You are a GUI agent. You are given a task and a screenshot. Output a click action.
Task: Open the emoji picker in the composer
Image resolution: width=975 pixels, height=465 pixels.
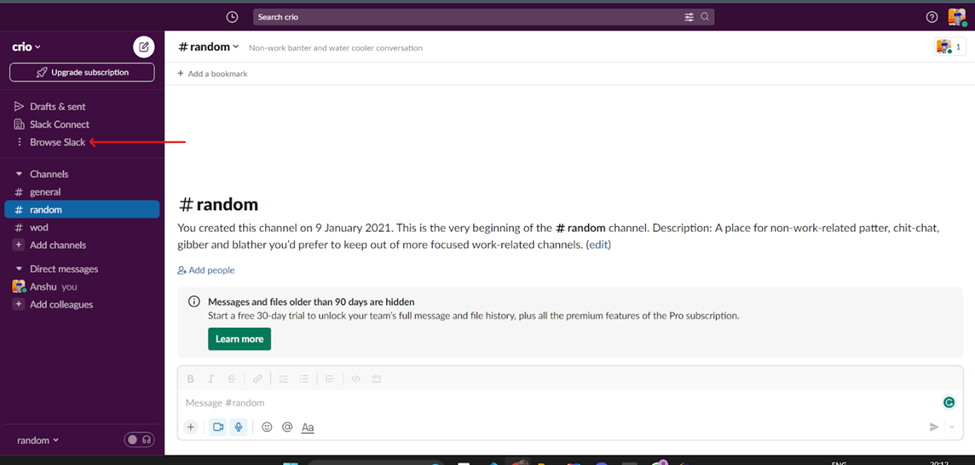[267, 427]
